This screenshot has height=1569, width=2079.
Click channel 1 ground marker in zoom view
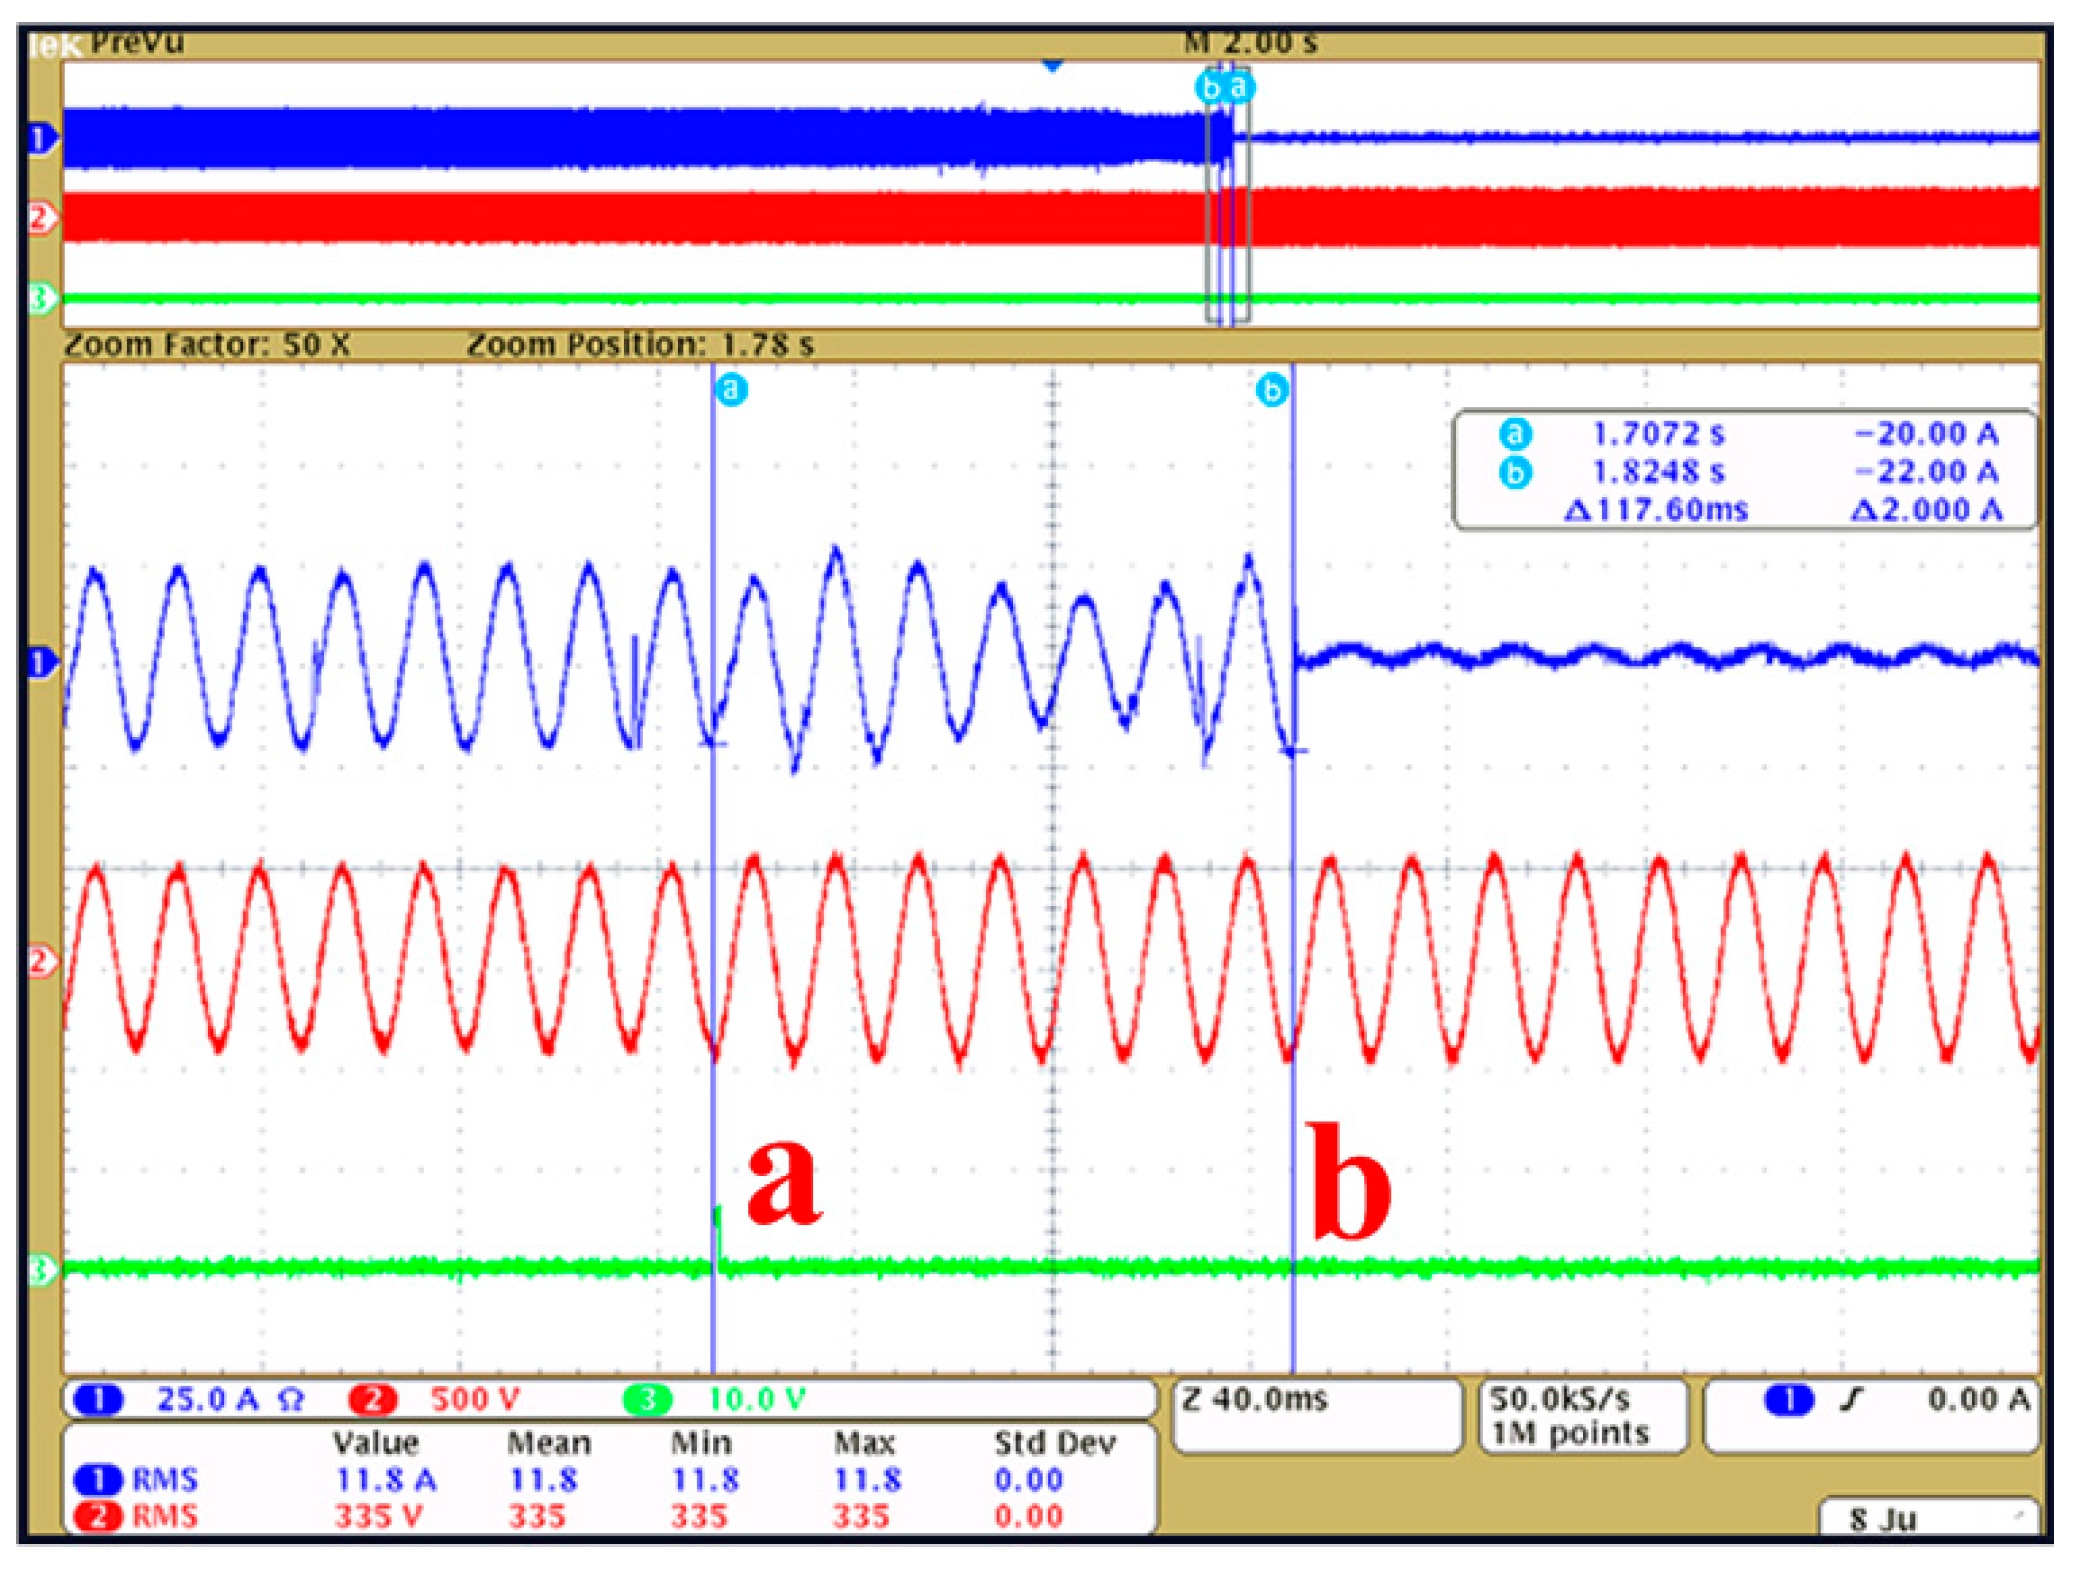(41, 662)
